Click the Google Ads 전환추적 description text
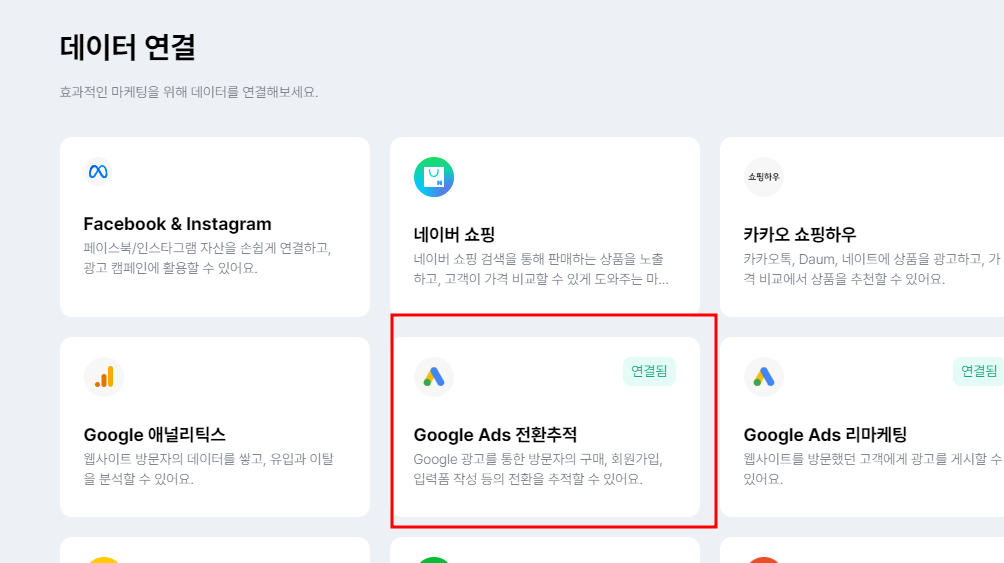Image resolution: width=1004 pixels, height=563 pixels. pyautogui.click(x=538, y=469)
